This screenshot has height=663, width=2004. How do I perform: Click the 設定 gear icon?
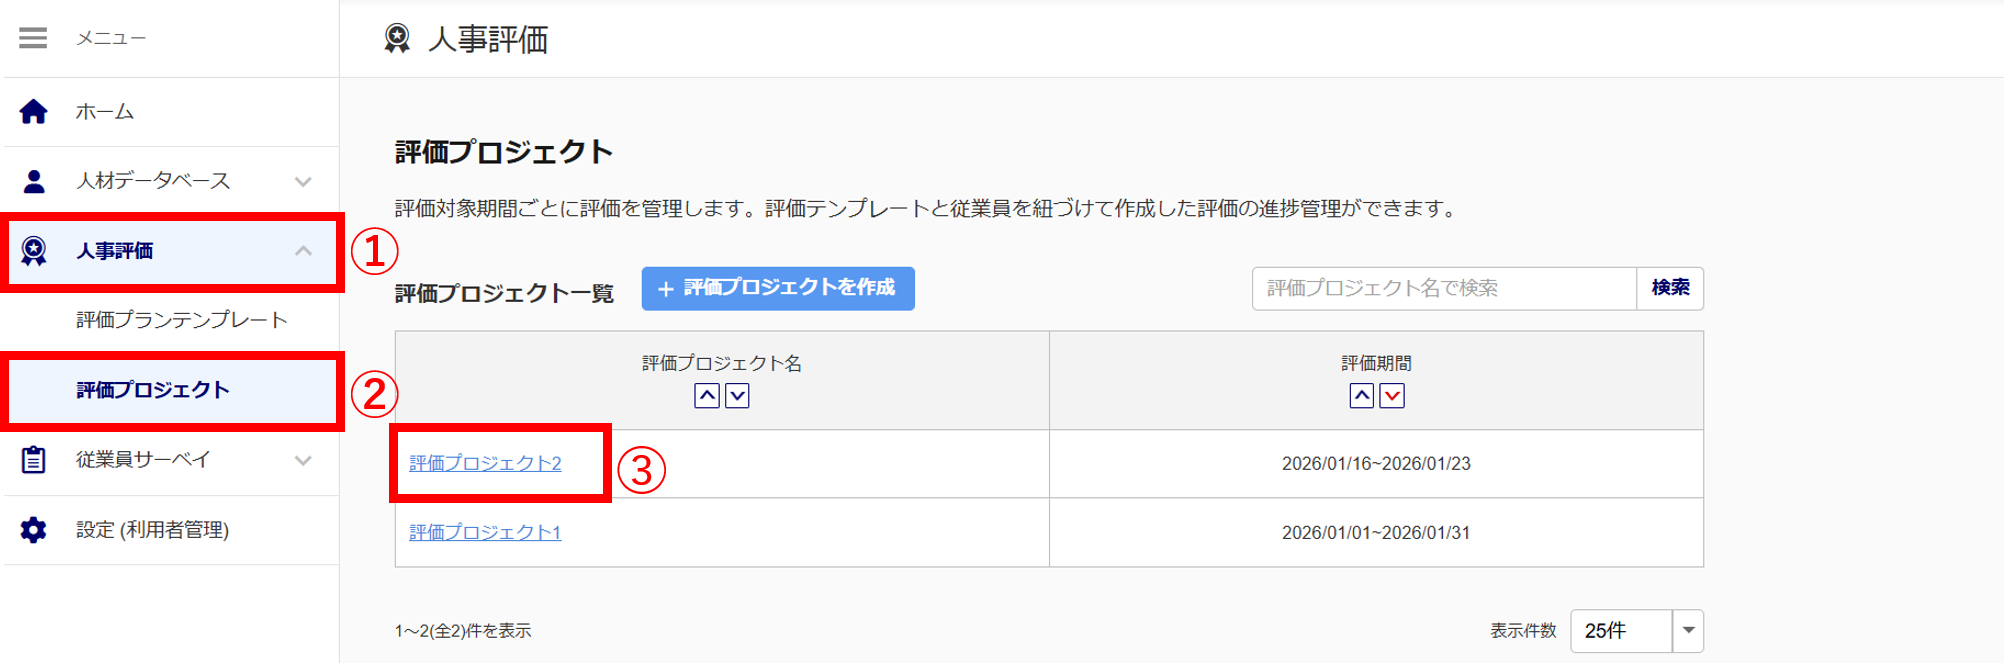(34, 530)
